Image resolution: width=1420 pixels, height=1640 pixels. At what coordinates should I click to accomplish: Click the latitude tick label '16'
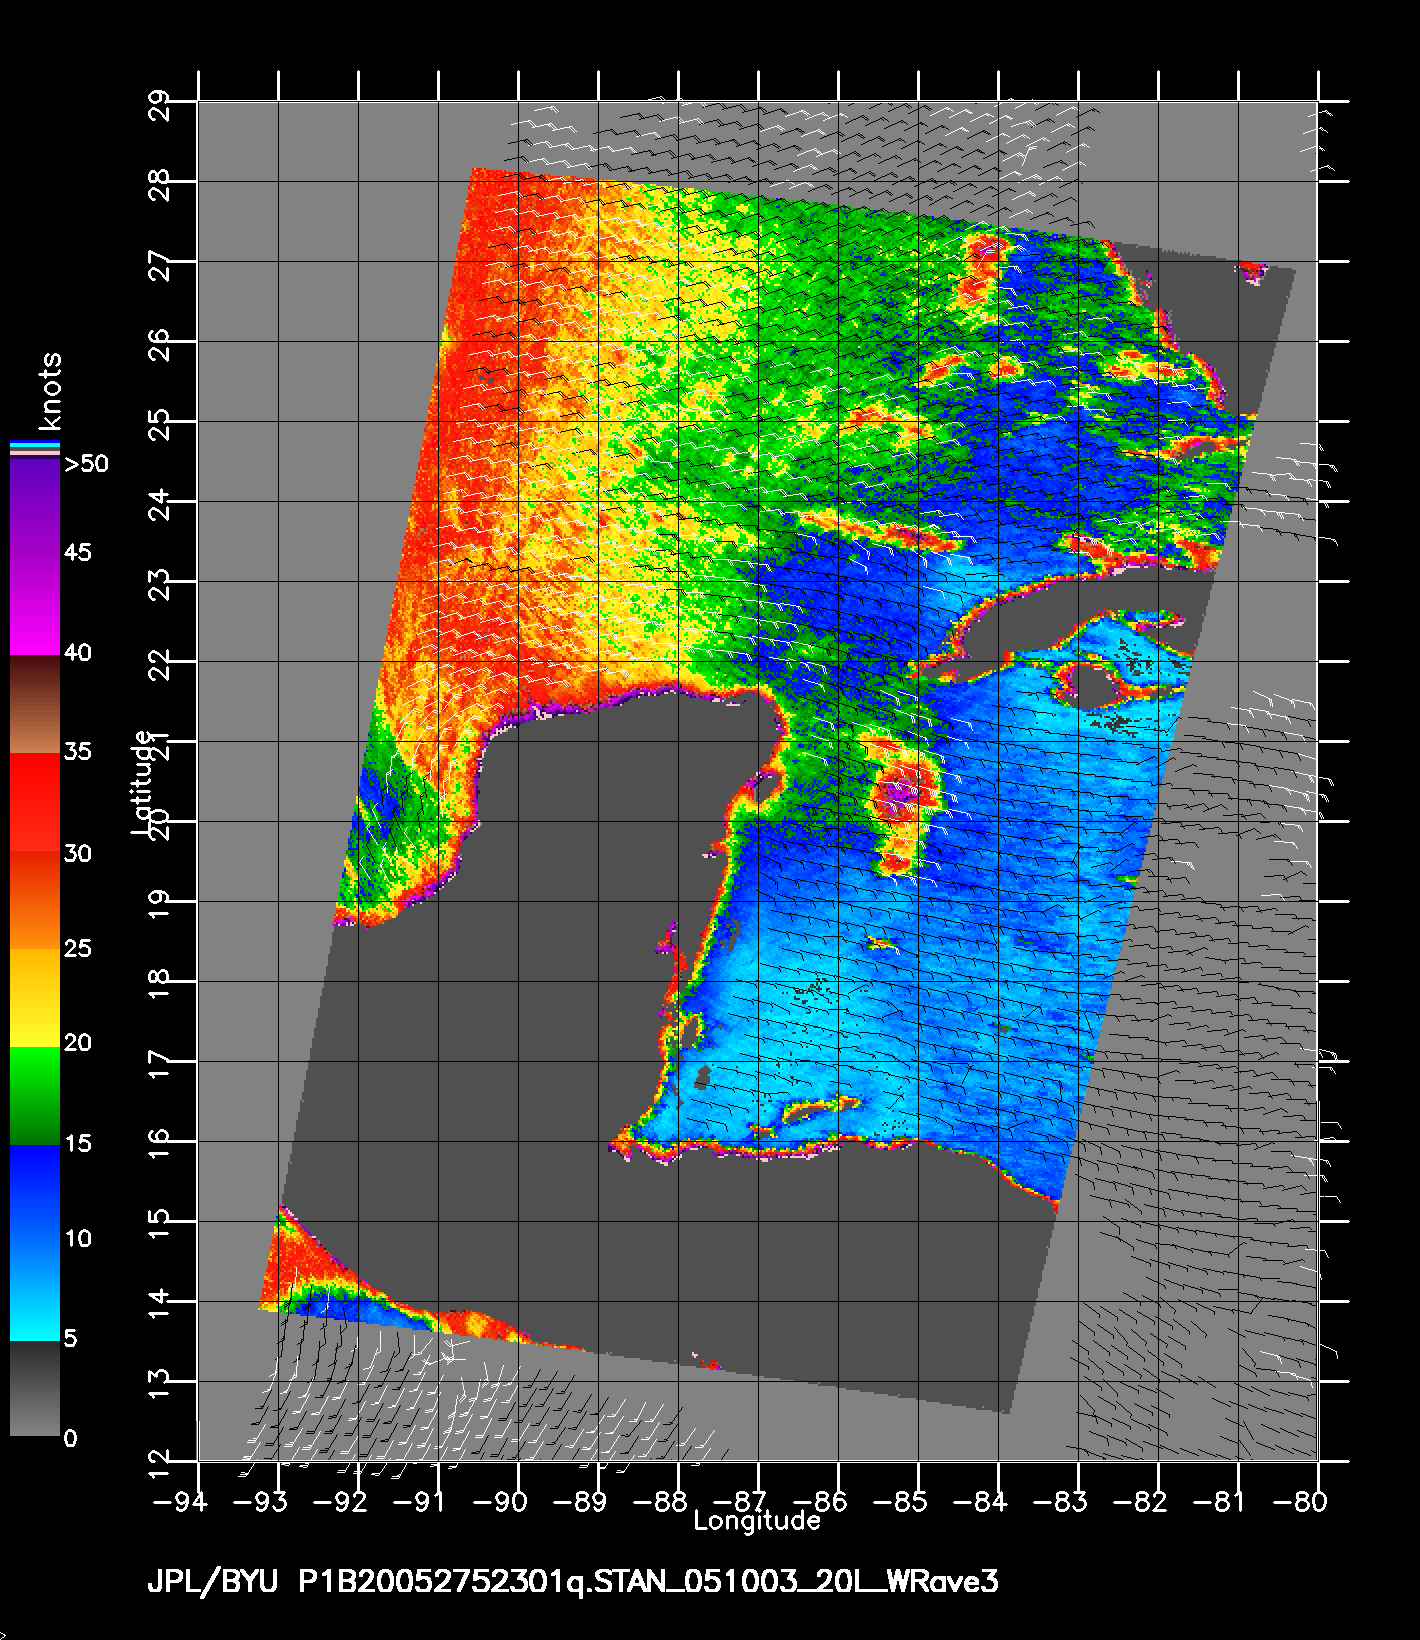point(160,1143)
